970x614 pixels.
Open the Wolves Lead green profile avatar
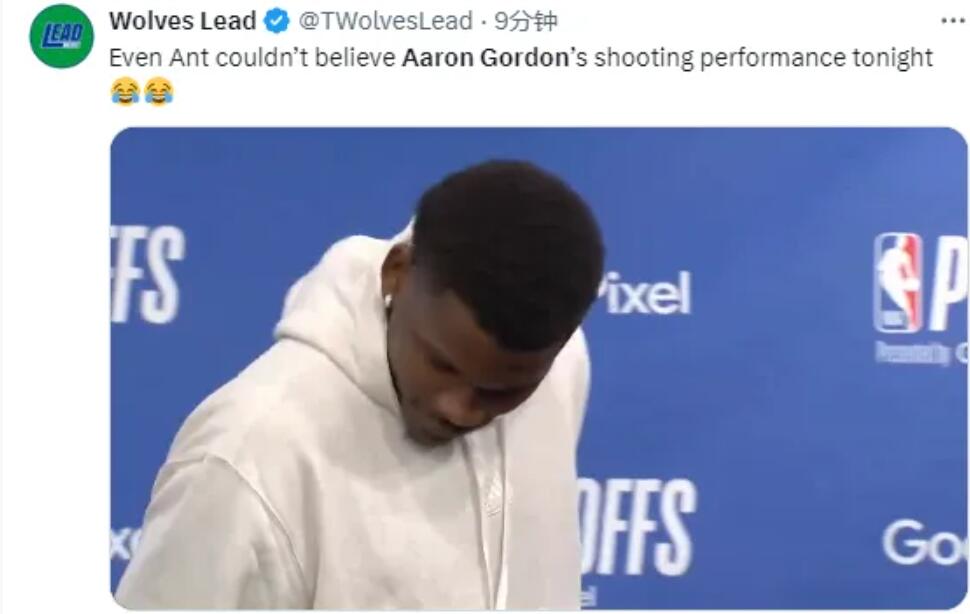(x=61, y=36)
